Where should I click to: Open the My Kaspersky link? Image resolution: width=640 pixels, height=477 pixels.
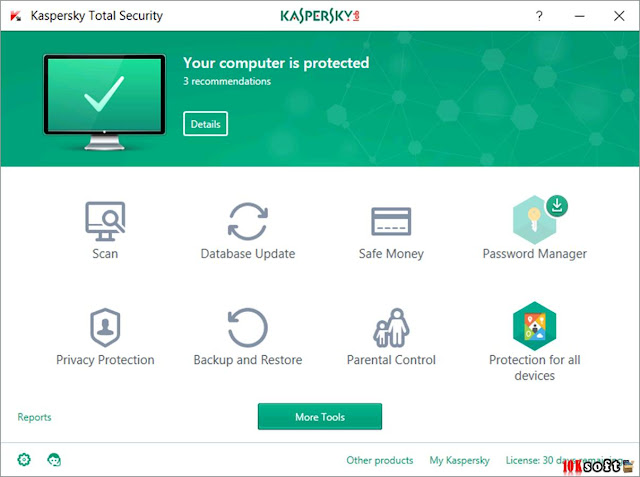click(459, 460)
